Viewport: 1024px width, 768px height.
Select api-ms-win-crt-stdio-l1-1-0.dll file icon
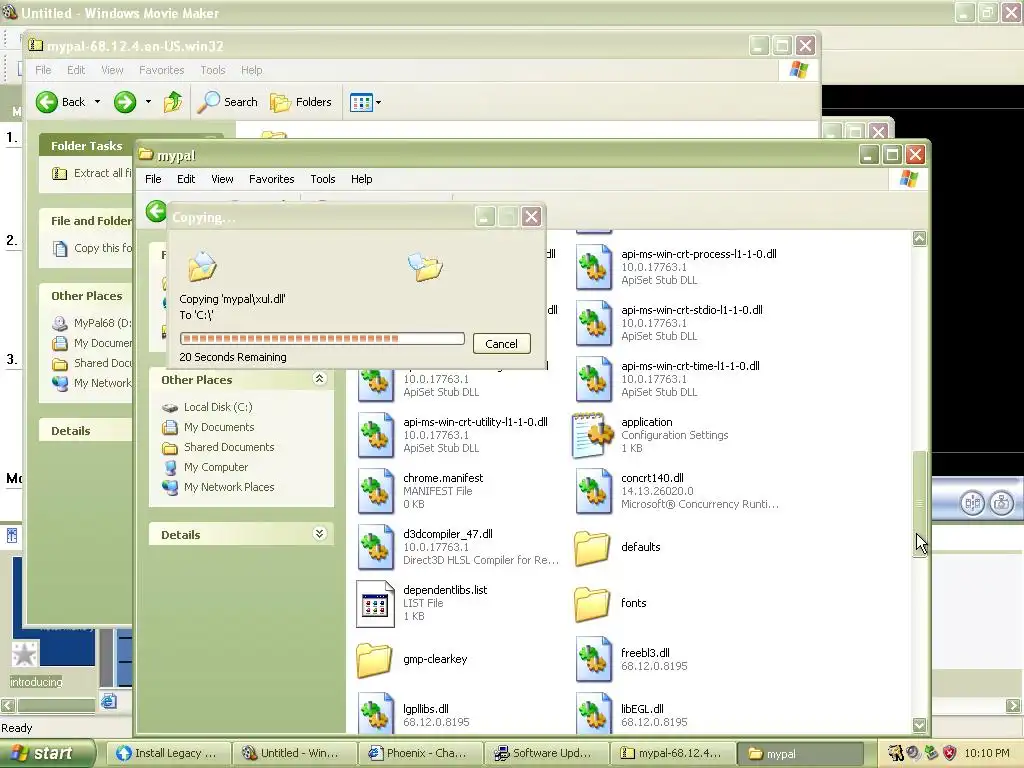tap(593, 323)
